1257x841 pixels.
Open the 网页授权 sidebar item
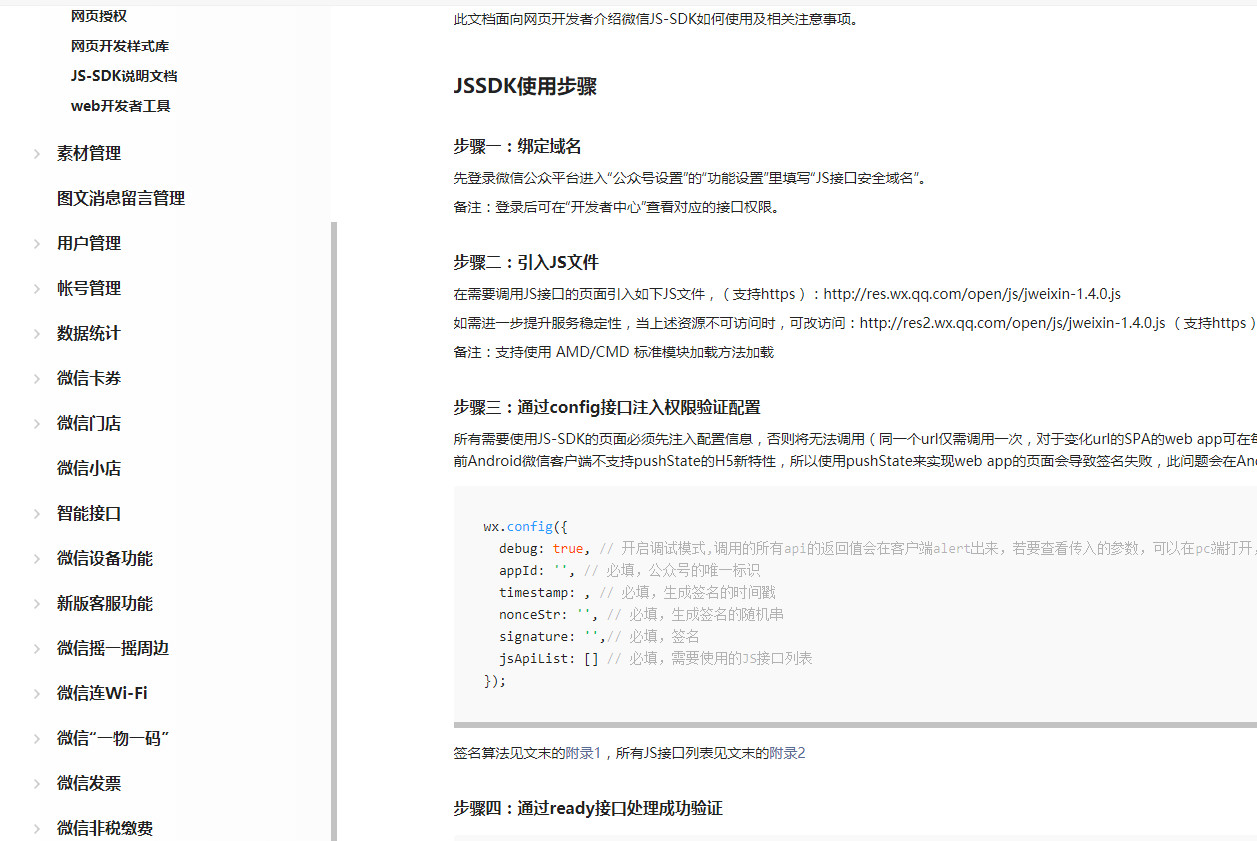[99, 16]
